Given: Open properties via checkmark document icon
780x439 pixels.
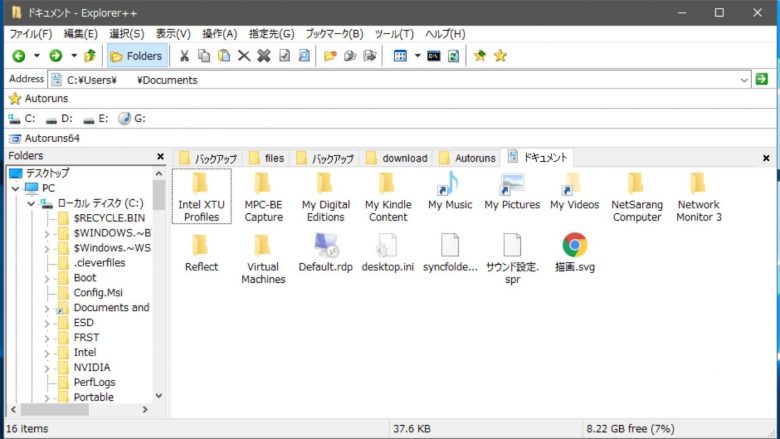Looking at the screenshot, I should click(x=284, y=56).
